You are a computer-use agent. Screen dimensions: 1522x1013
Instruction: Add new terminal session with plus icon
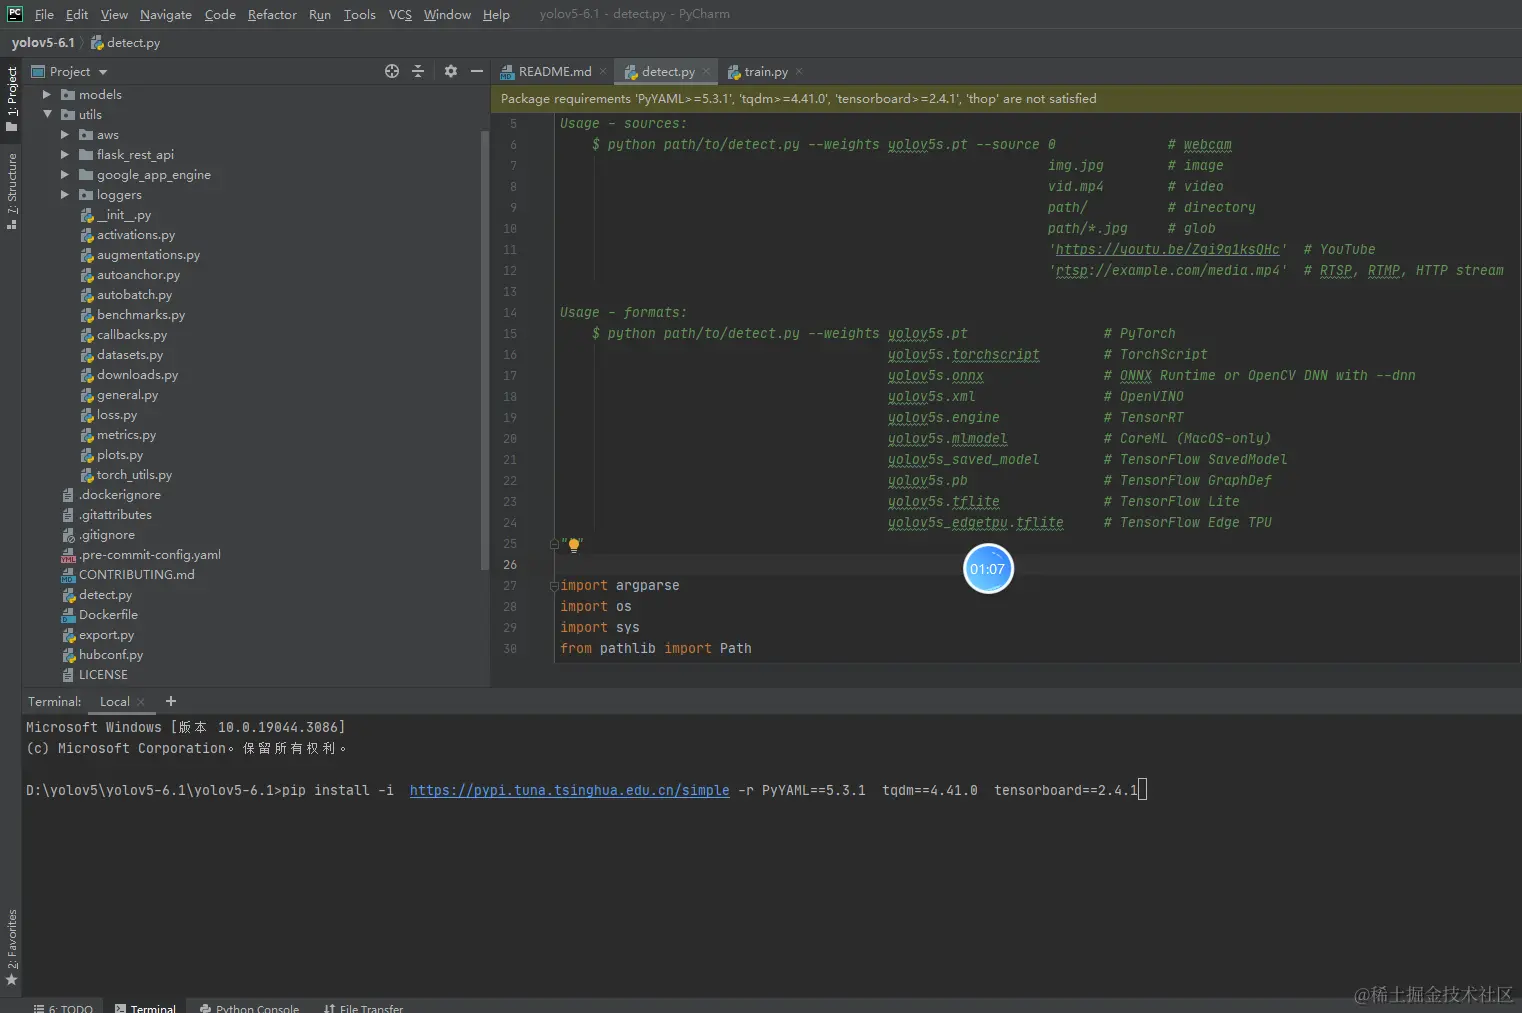tap(171, 701)
